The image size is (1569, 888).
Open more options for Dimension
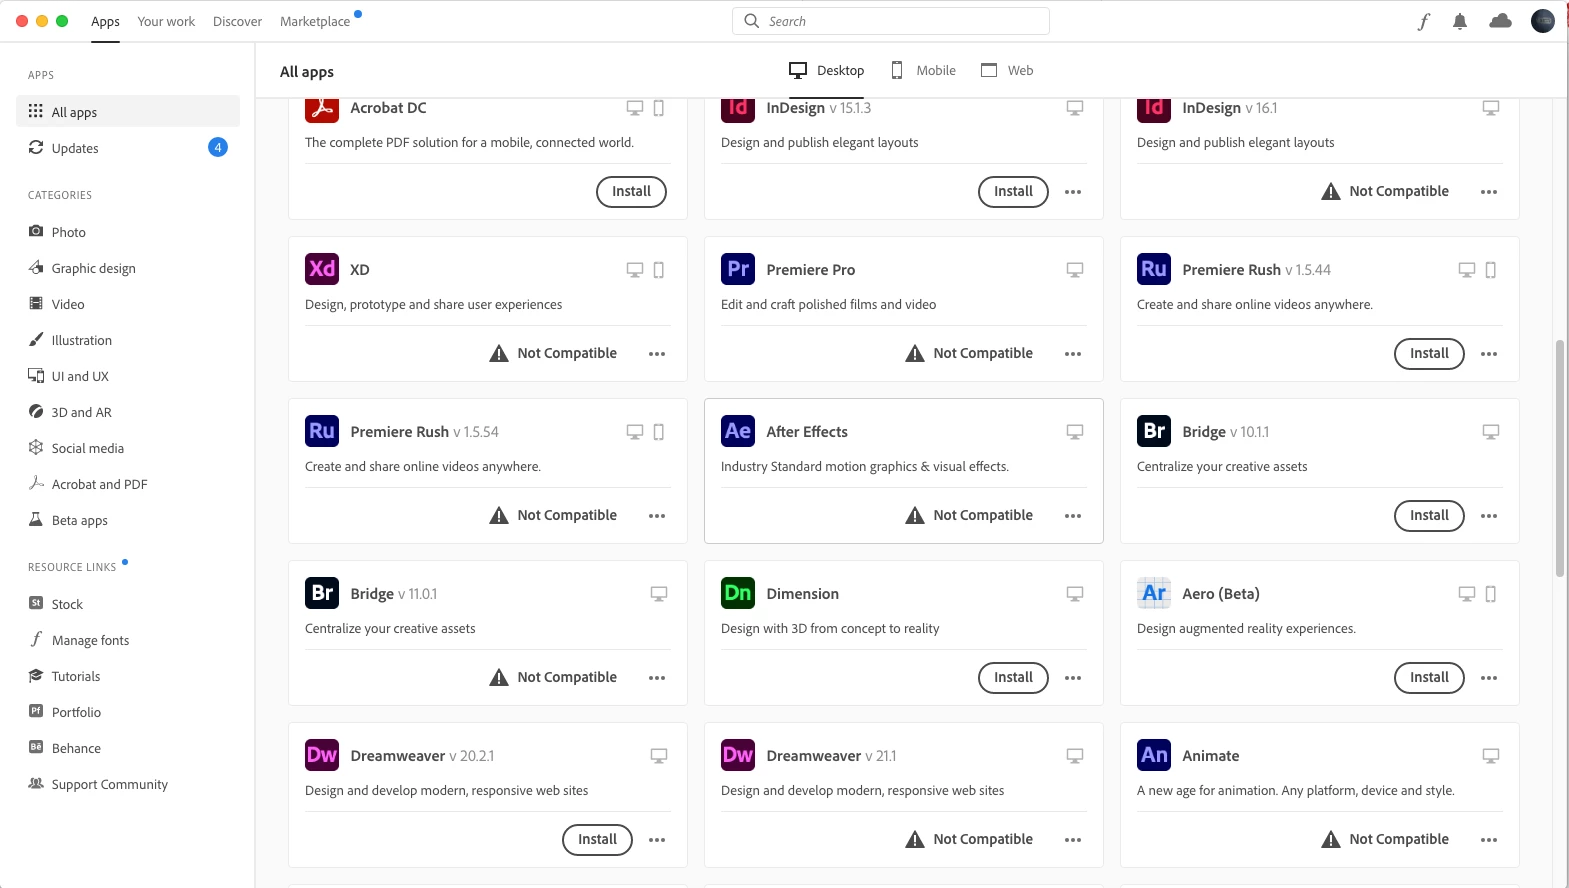(x=1073, y=678)
